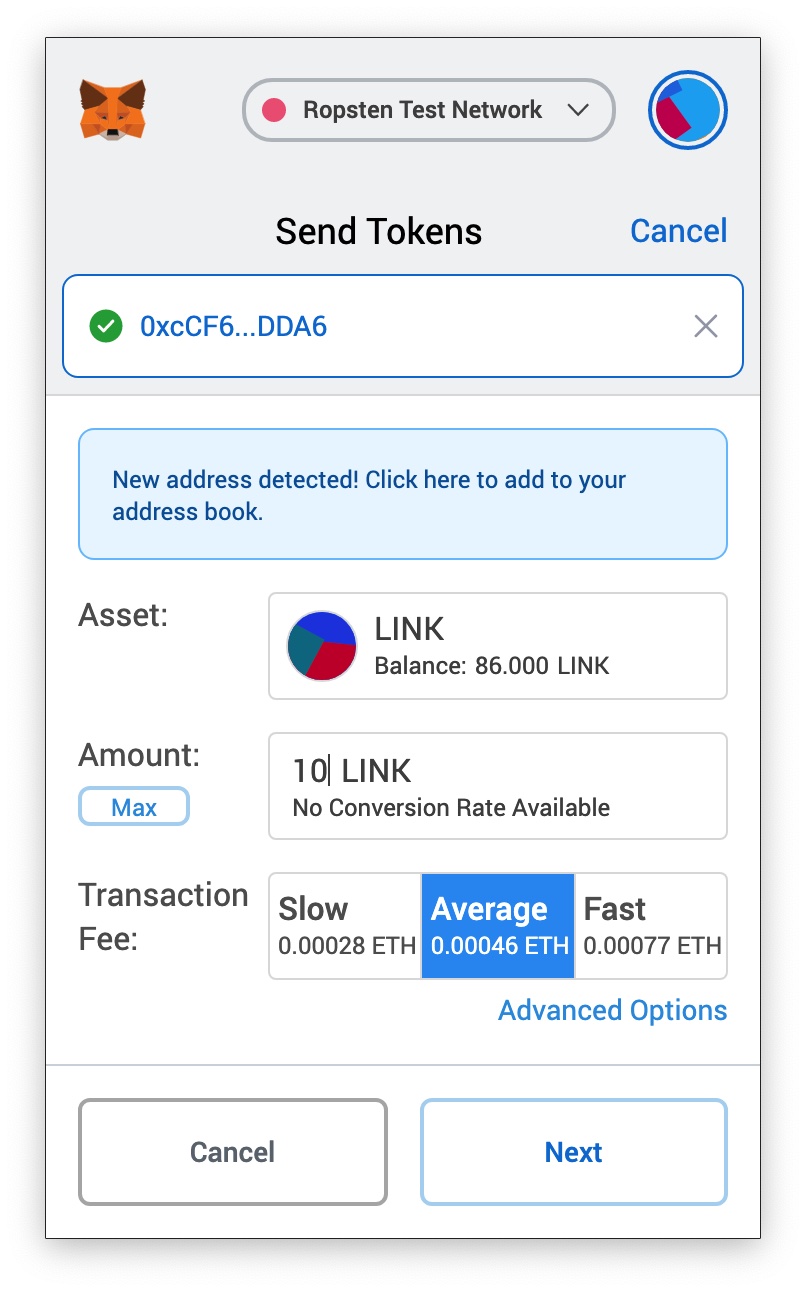
Task: Focus the Amount input showing 10 LINK
Action: pos(498,786)
